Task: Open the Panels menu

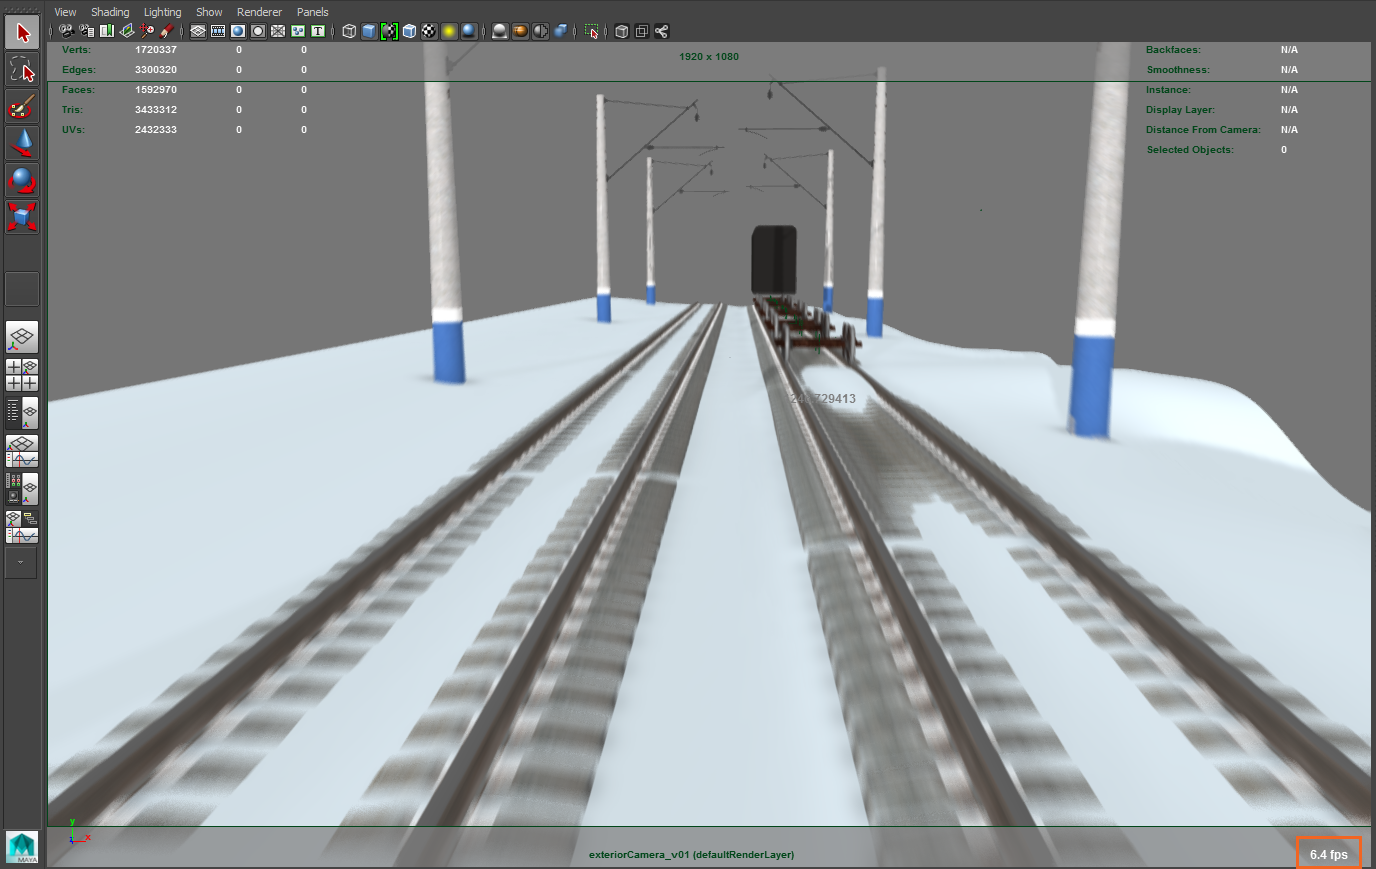Action: point(312,12)
